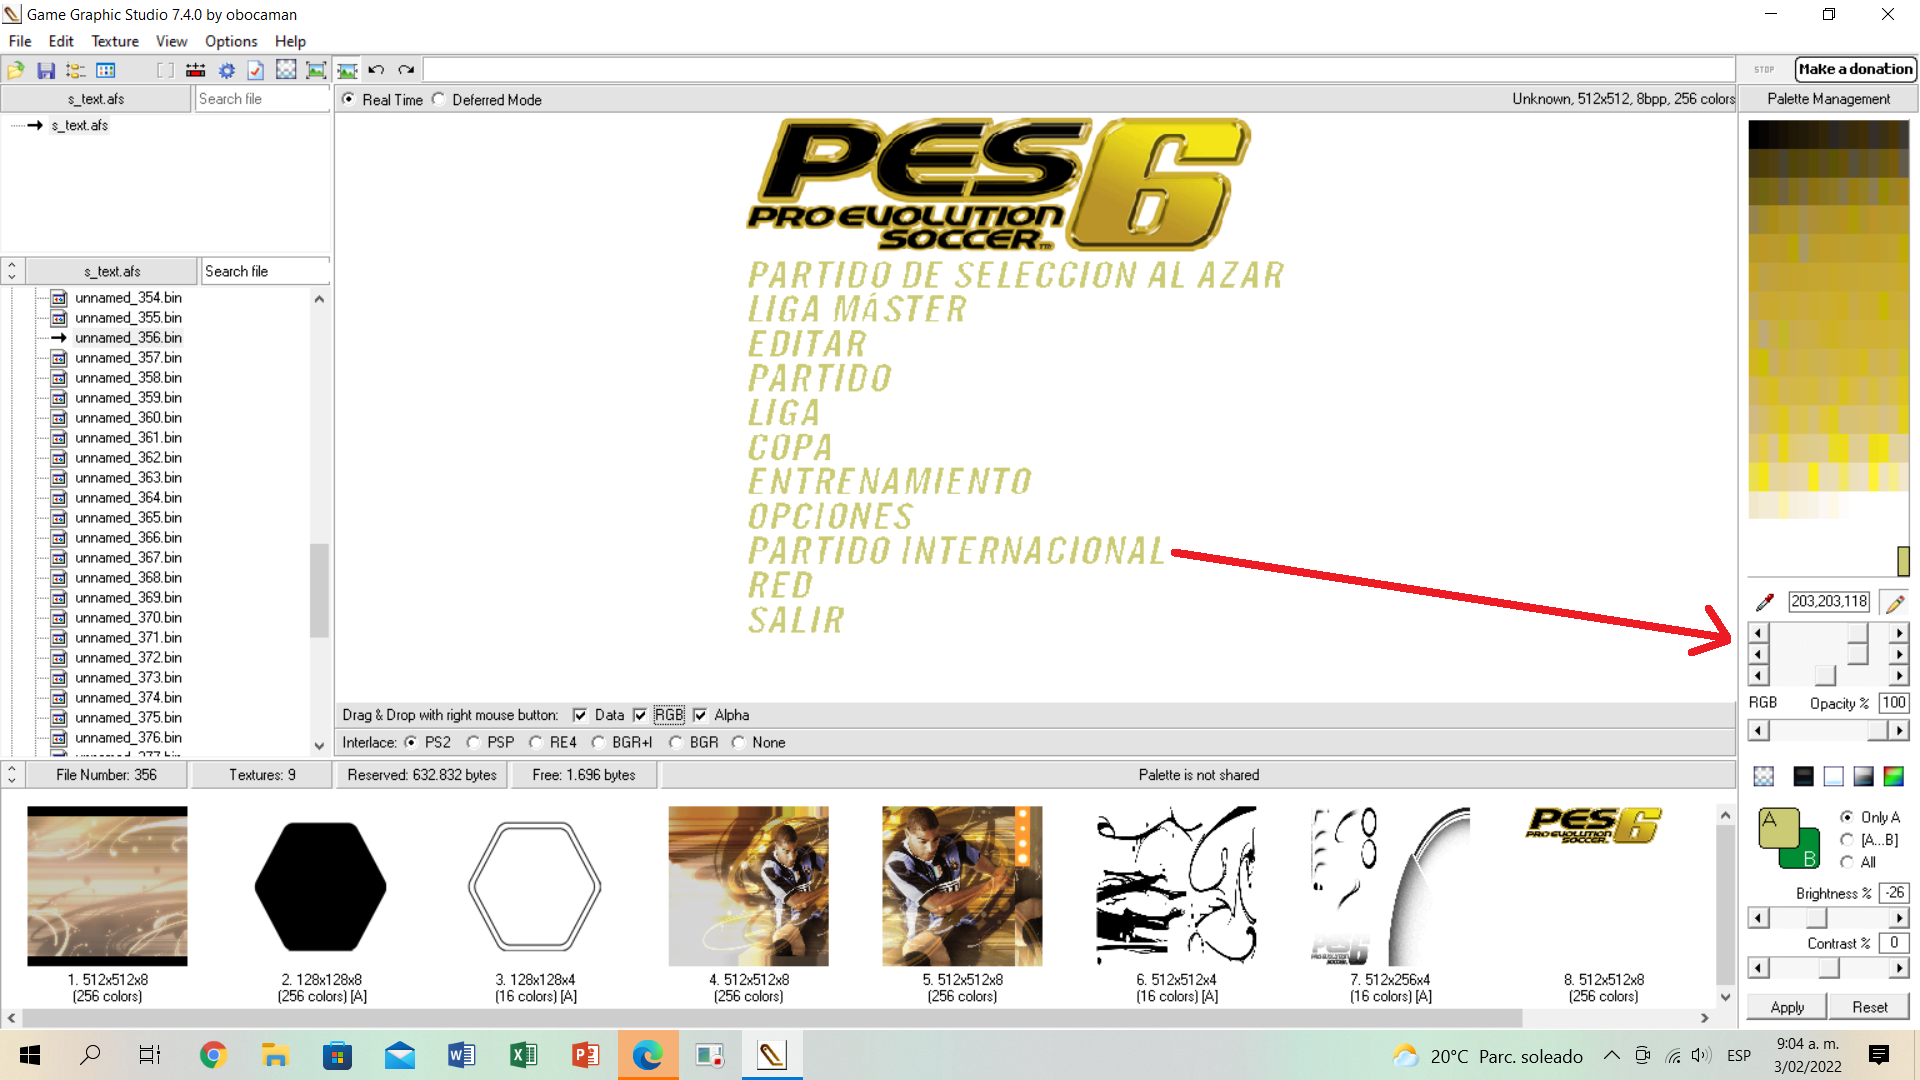Click the brackets toolbar icon
The image size is (1920, 1080).
(166, 70)
